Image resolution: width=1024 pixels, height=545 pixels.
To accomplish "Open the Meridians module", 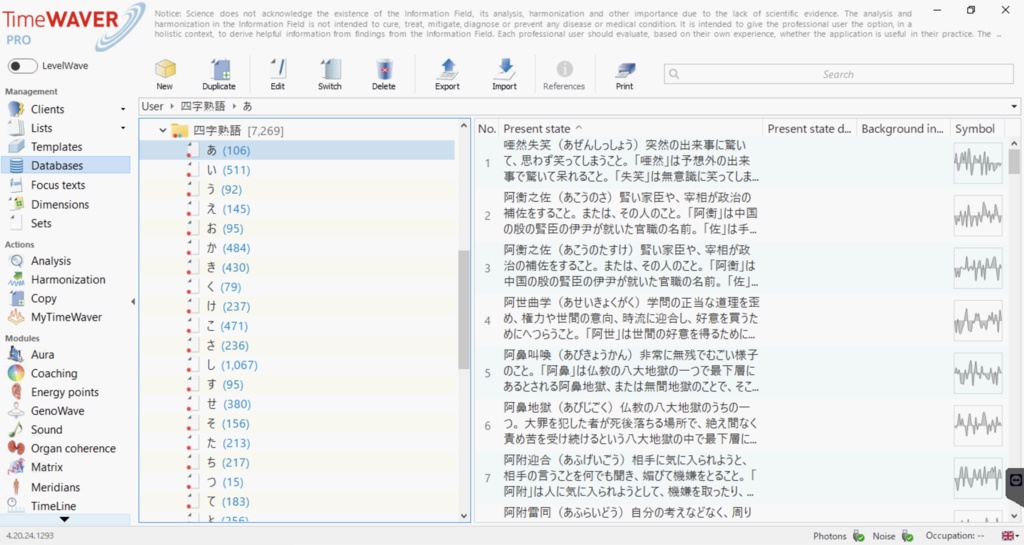I will point(56,487).
